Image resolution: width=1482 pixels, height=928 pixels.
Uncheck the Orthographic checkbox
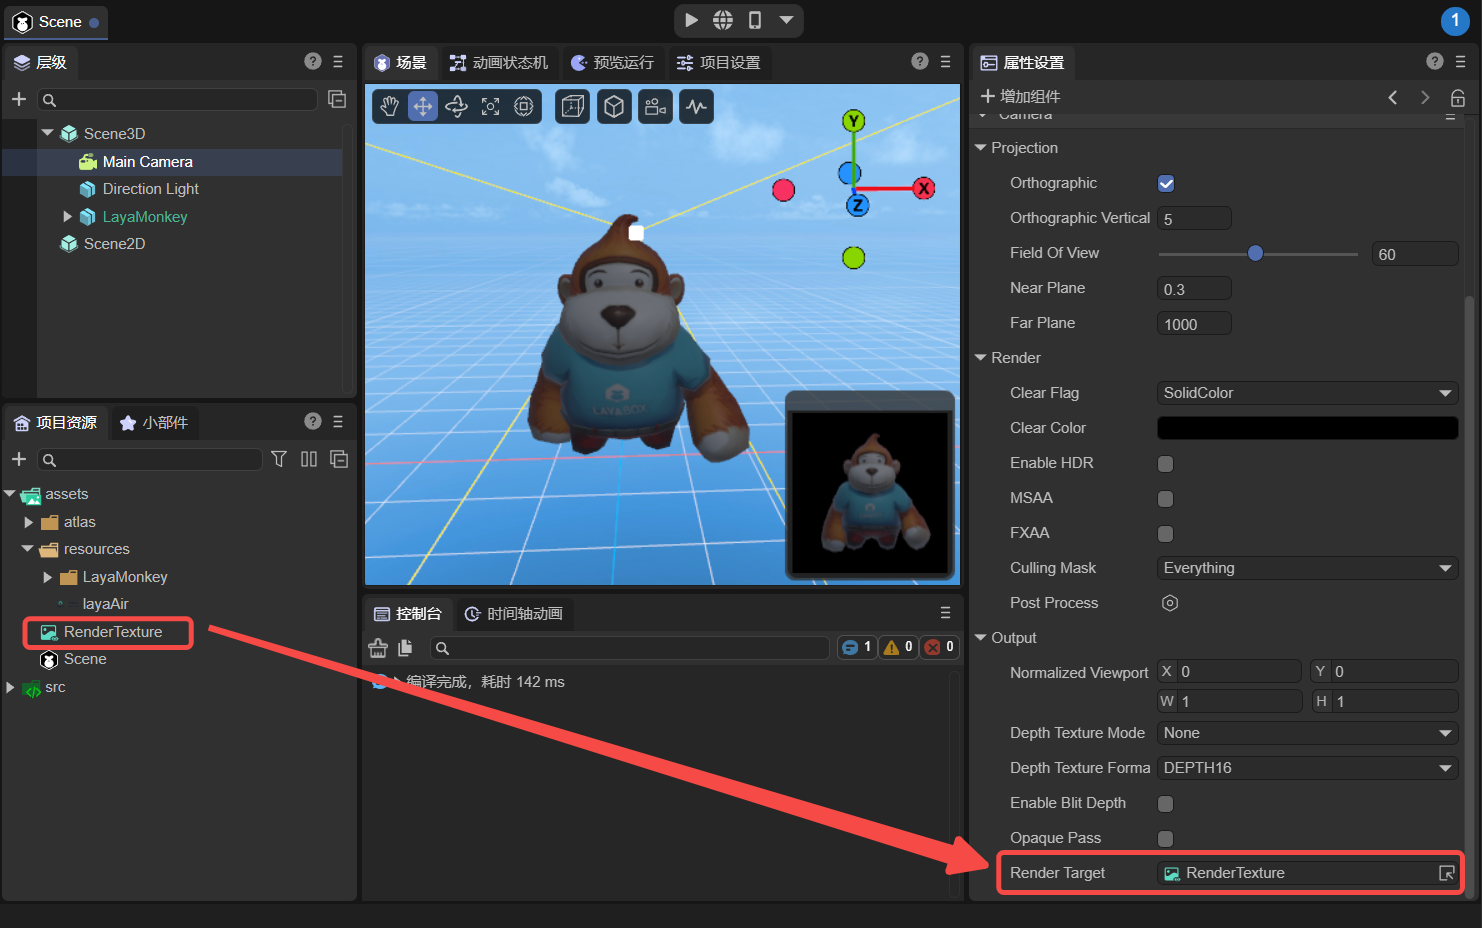(x=1166, y=184)
